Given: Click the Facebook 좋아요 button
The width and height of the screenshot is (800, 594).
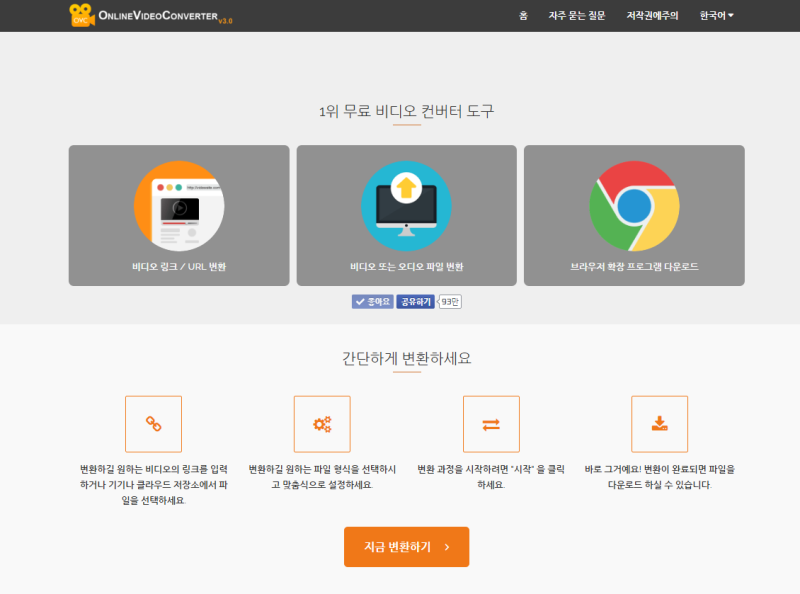Looking at the screenshot, I should point(372,302).
